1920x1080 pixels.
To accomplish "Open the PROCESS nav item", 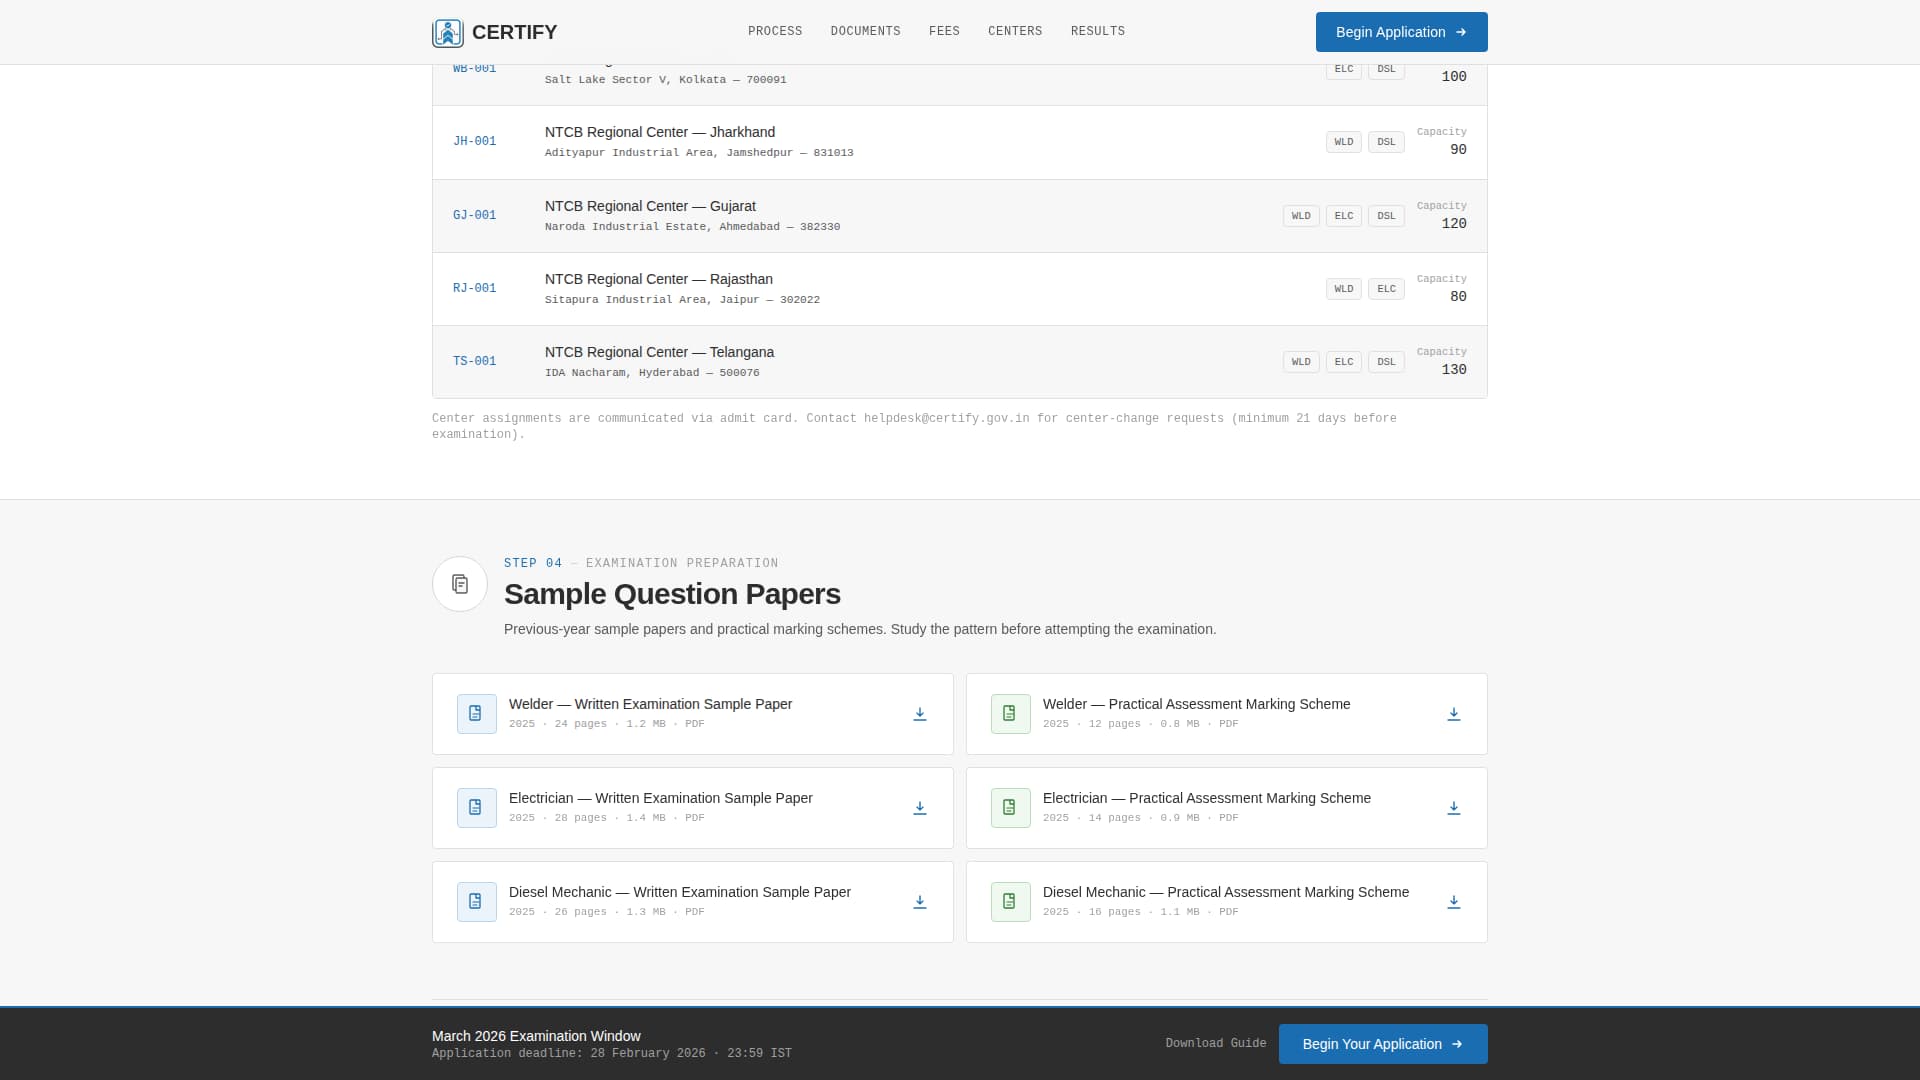I will pos(775,31).
